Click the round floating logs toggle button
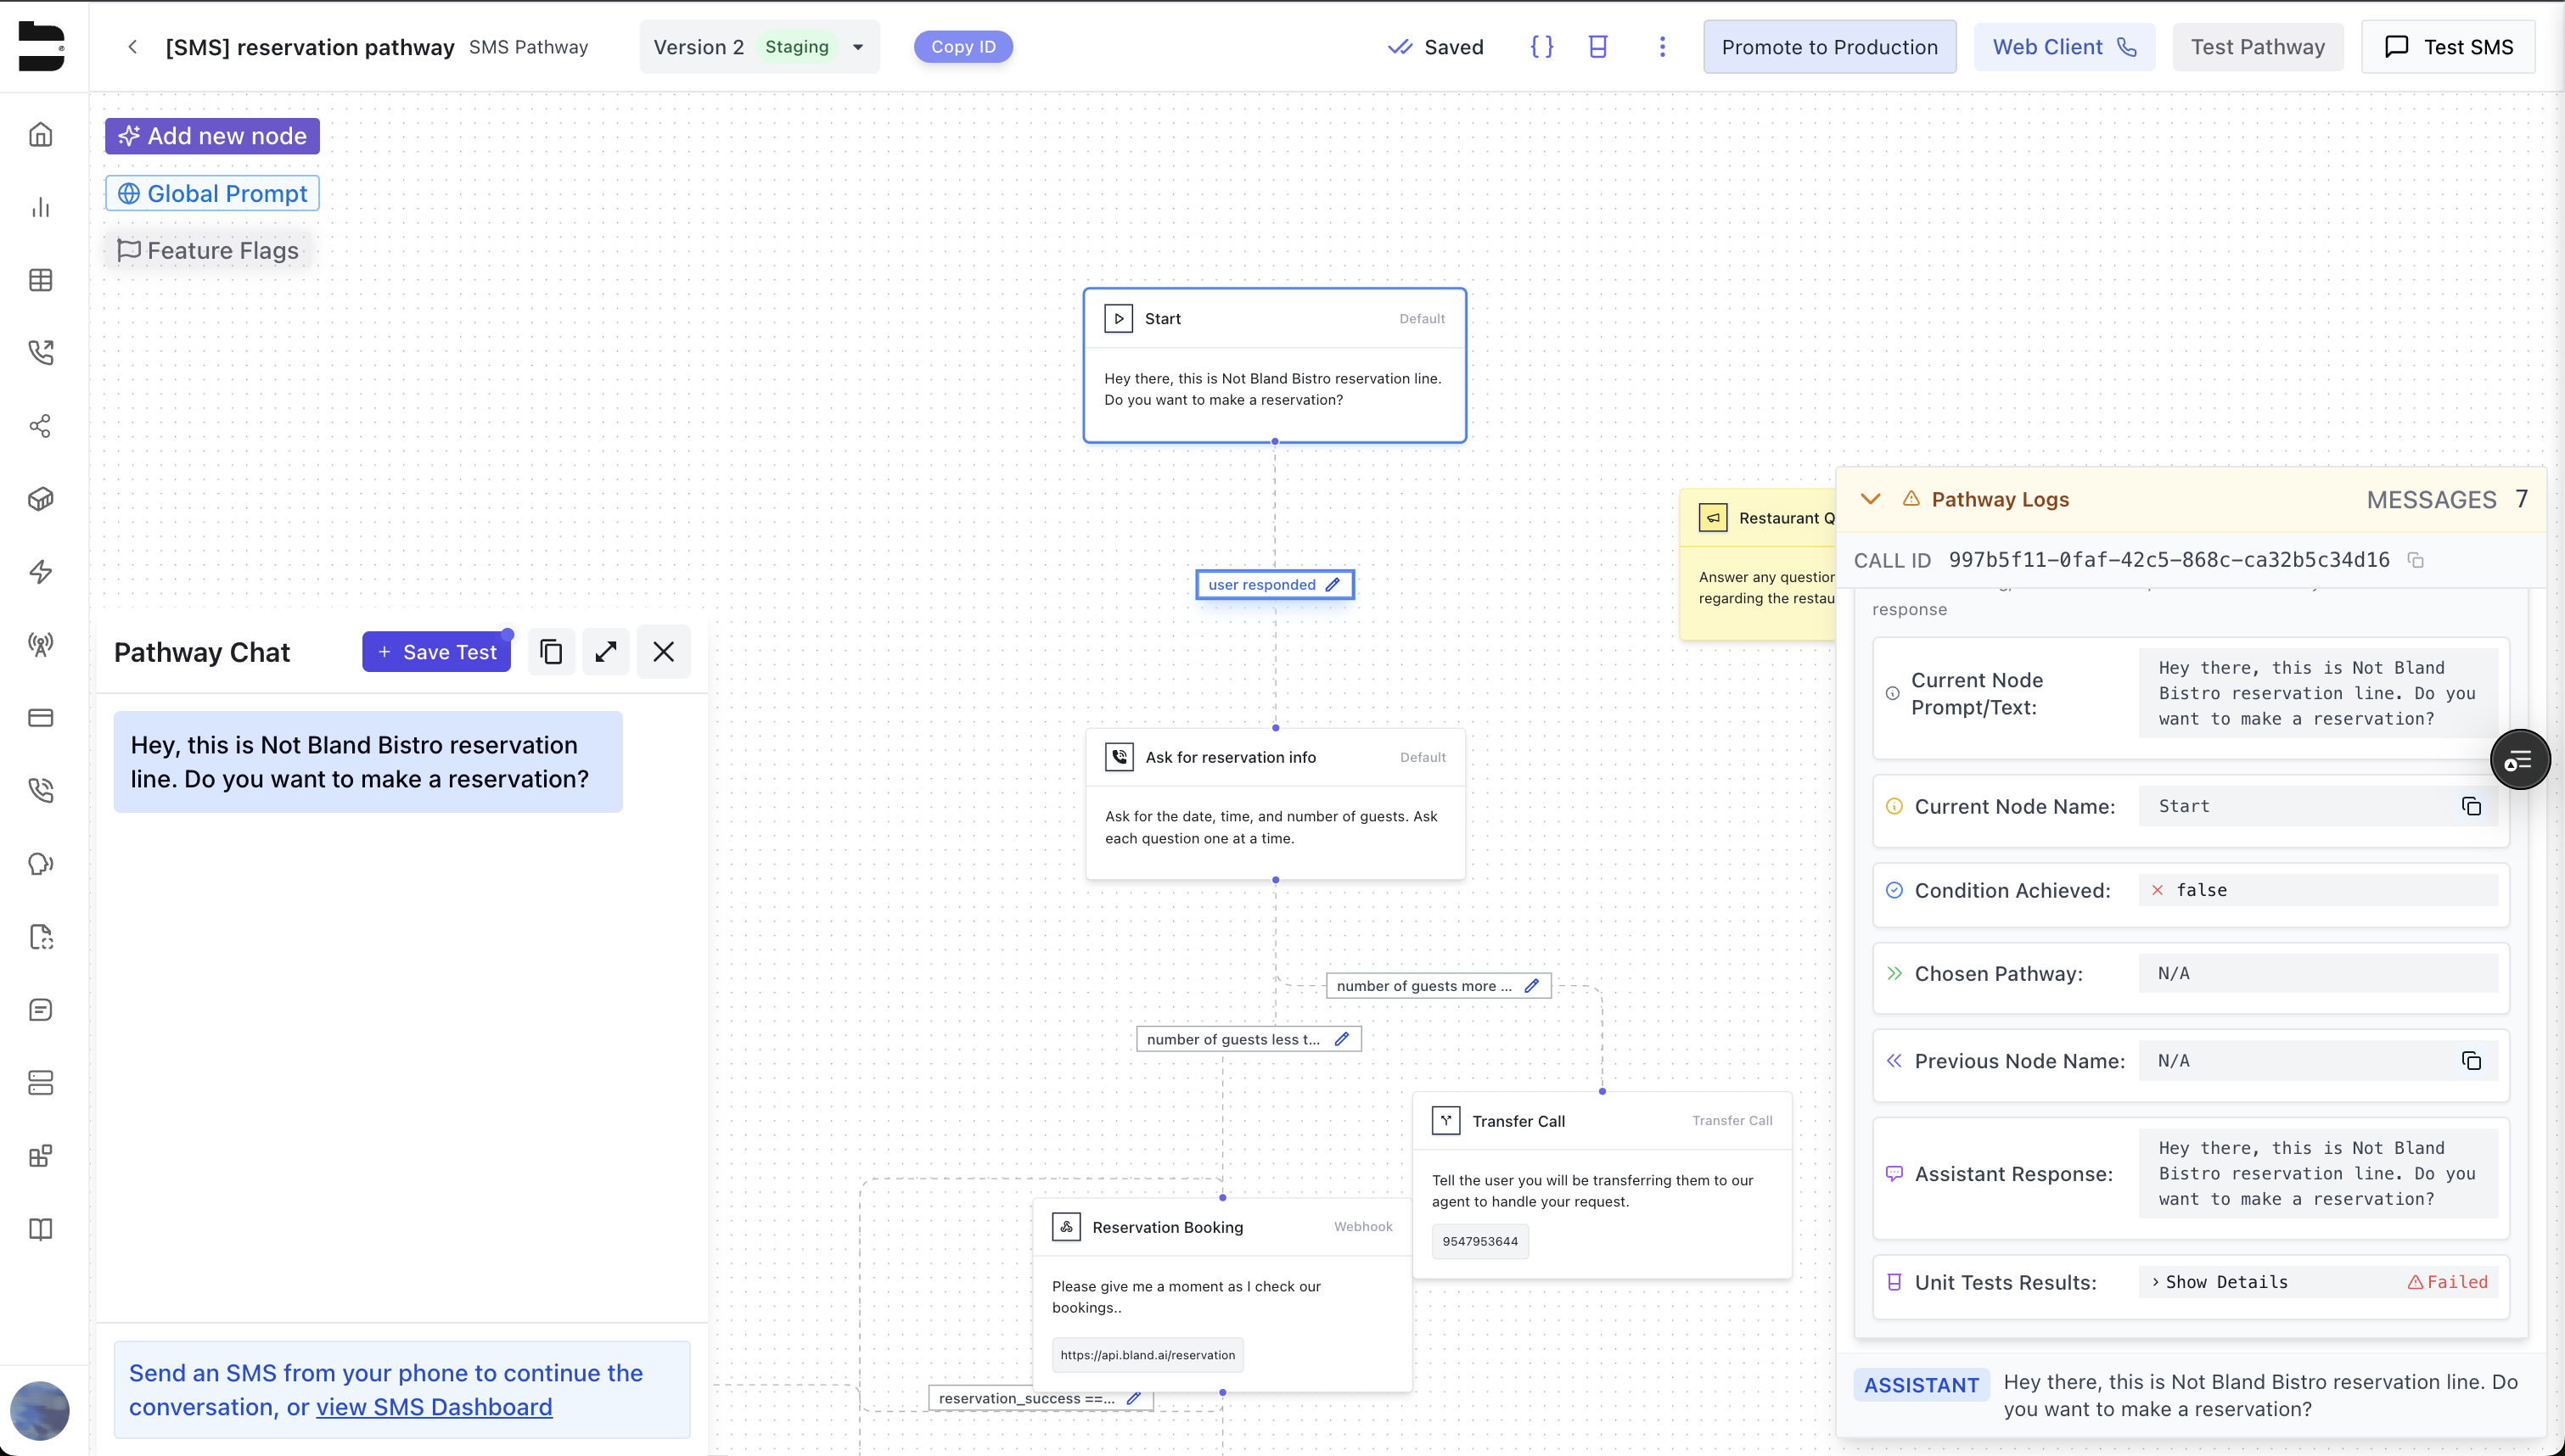This screenshot has width=2565, height=1456. click(2519, 760)
